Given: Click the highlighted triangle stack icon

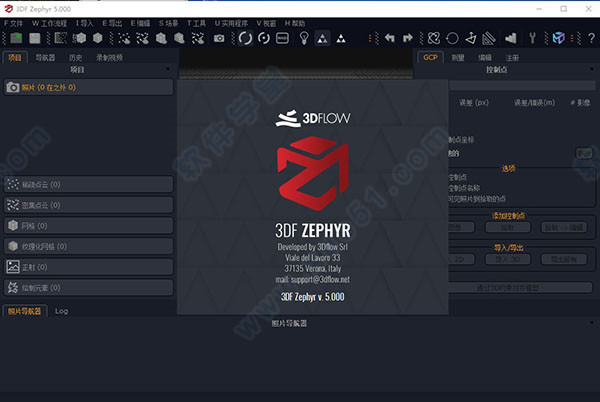Looking at the screenshot, I should (323, 38).
